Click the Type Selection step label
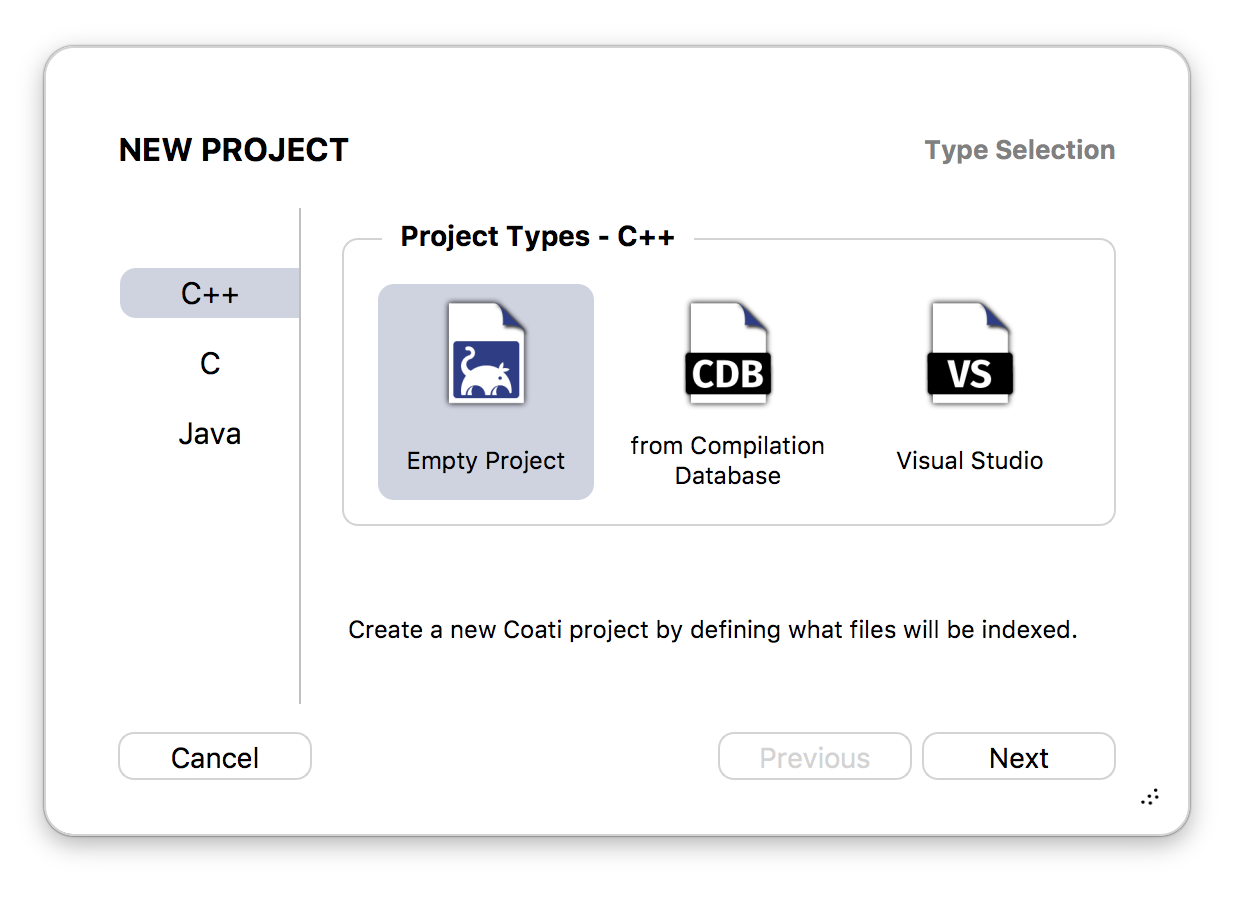Viewport: 1234px width, 898px height. click(1020, 150)
